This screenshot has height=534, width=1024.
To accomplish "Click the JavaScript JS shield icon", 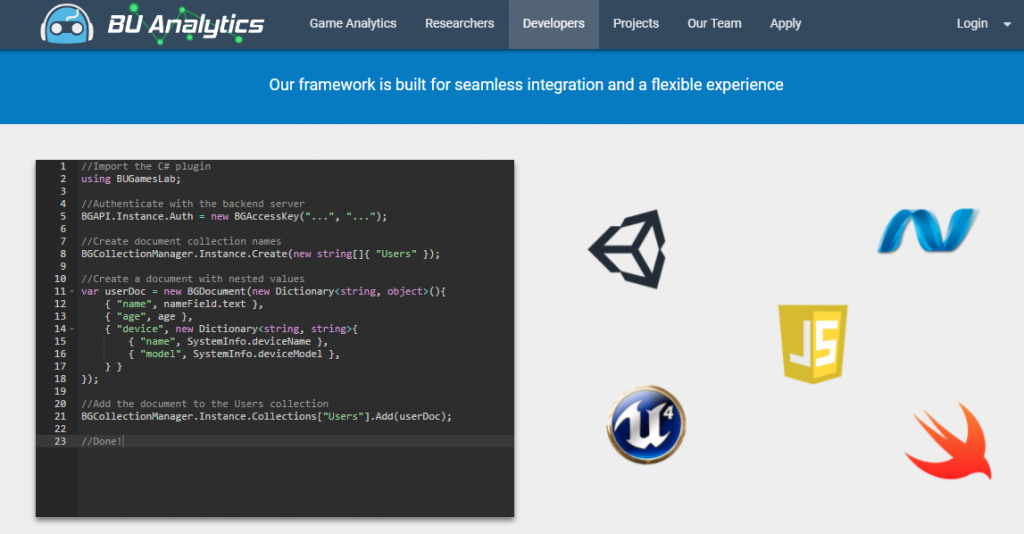I will pos(813,344).
